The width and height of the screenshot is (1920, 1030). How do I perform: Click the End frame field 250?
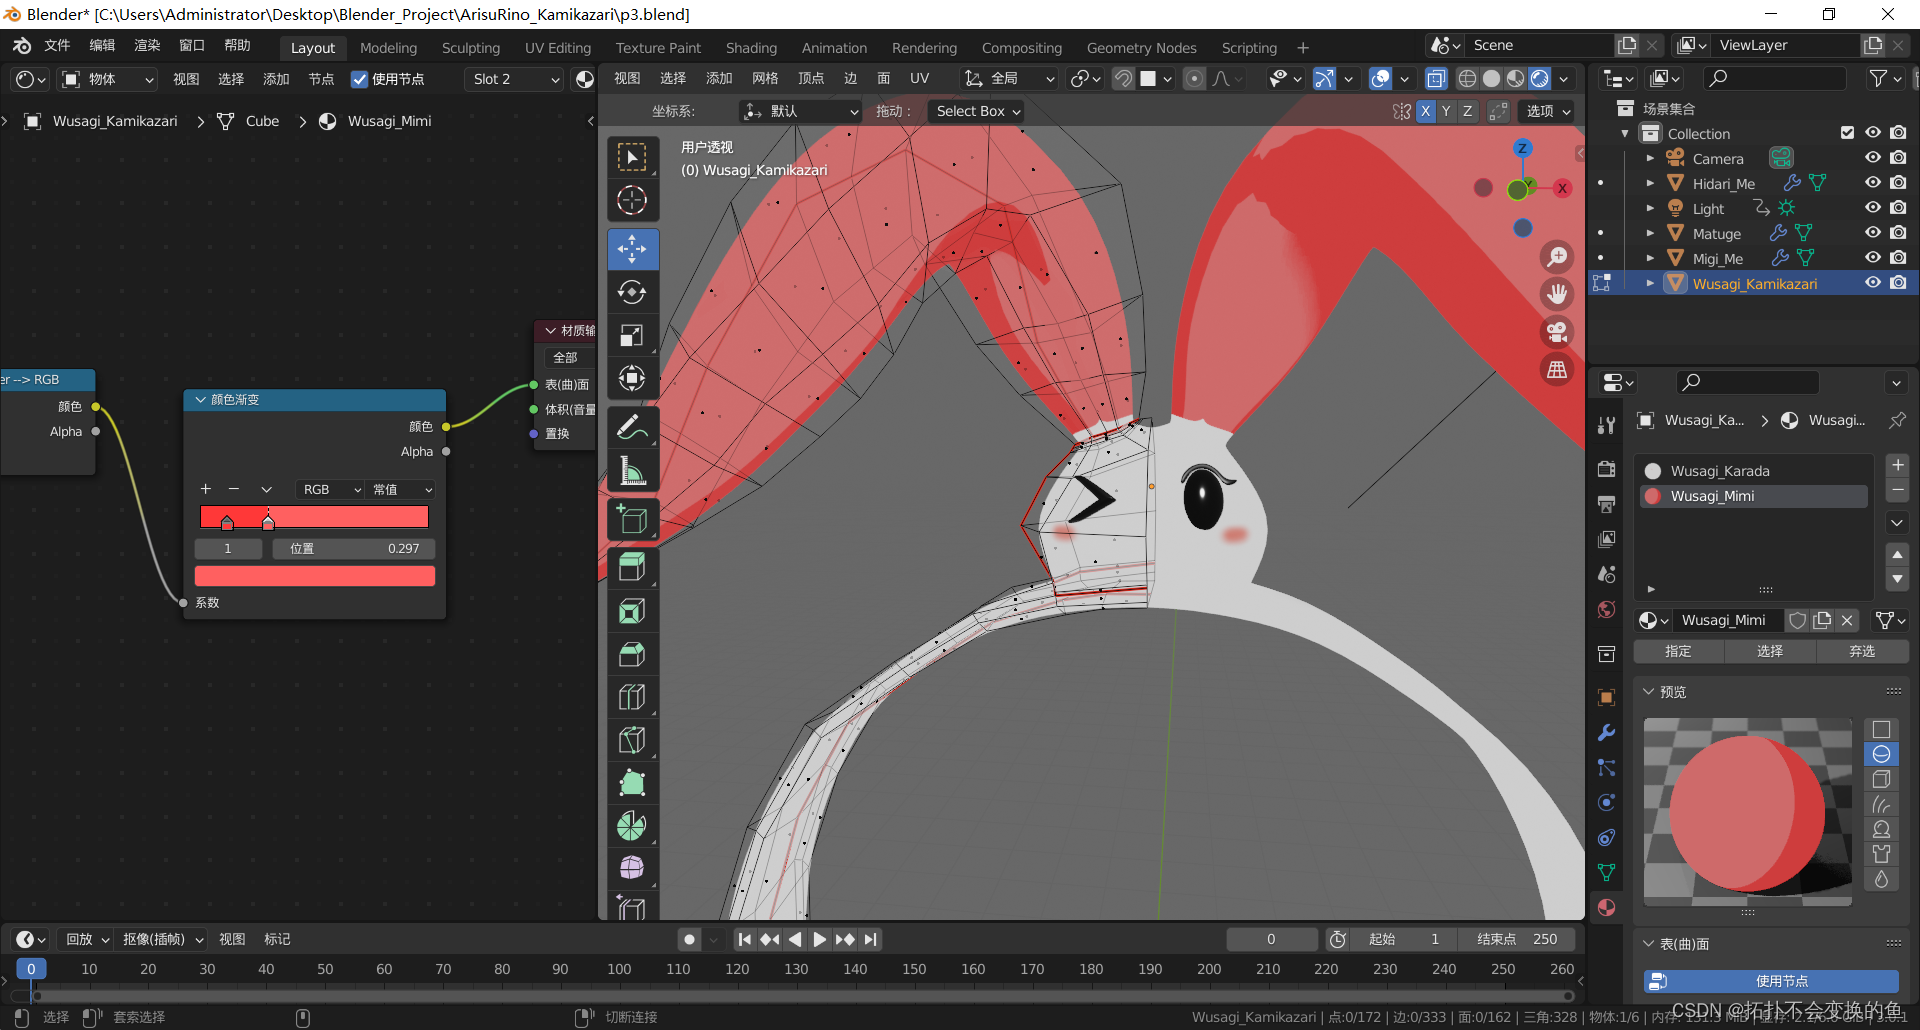1519,939
